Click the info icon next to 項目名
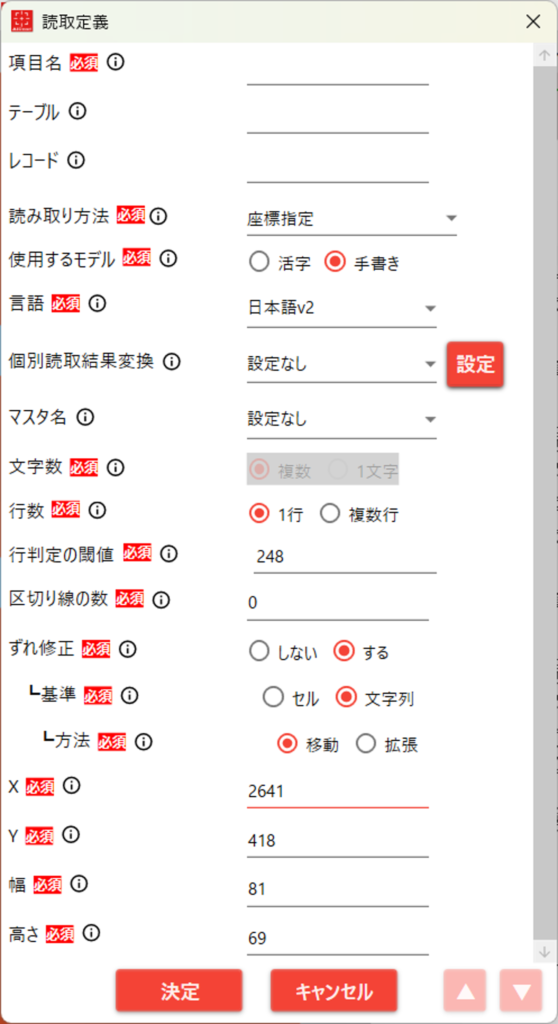 115,63
